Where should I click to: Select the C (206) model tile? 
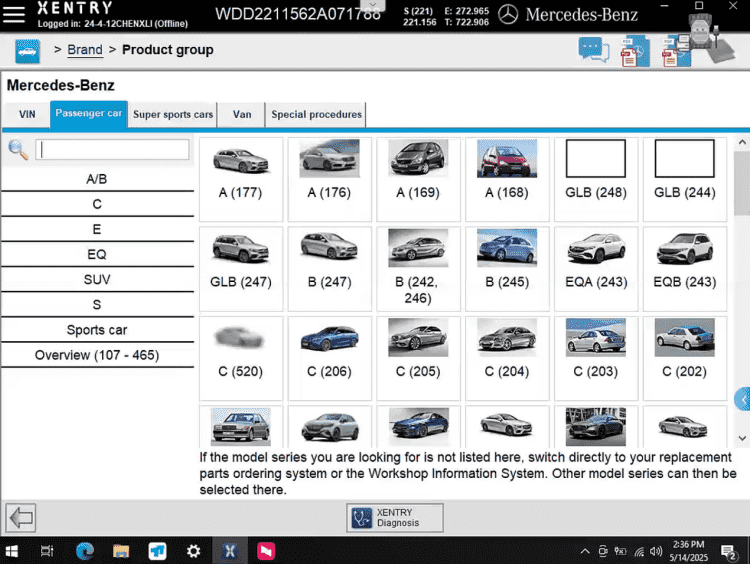330,359
